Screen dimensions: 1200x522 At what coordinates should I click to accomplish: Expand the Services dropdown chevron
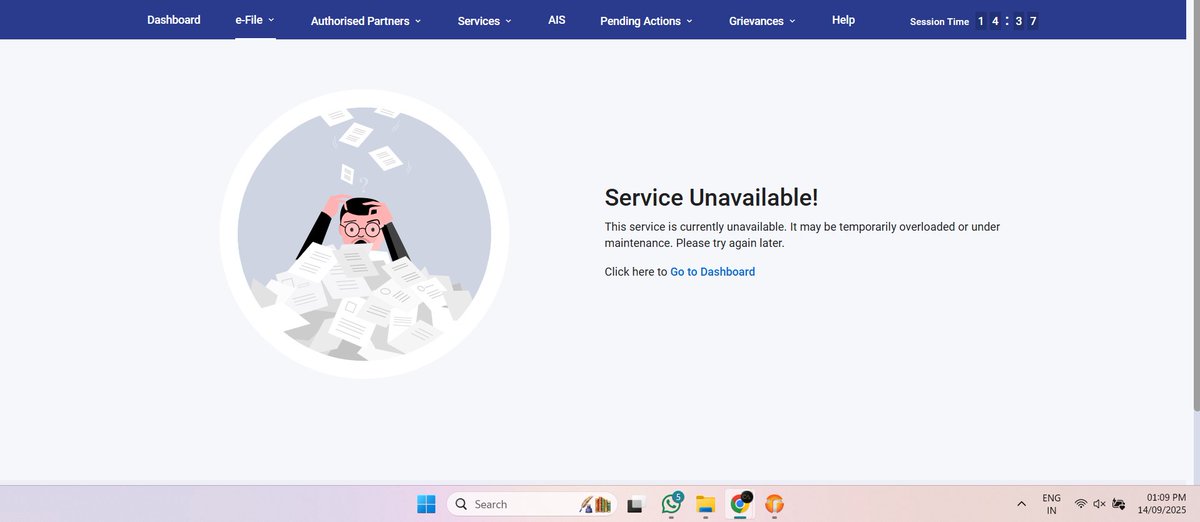[508, 21]
